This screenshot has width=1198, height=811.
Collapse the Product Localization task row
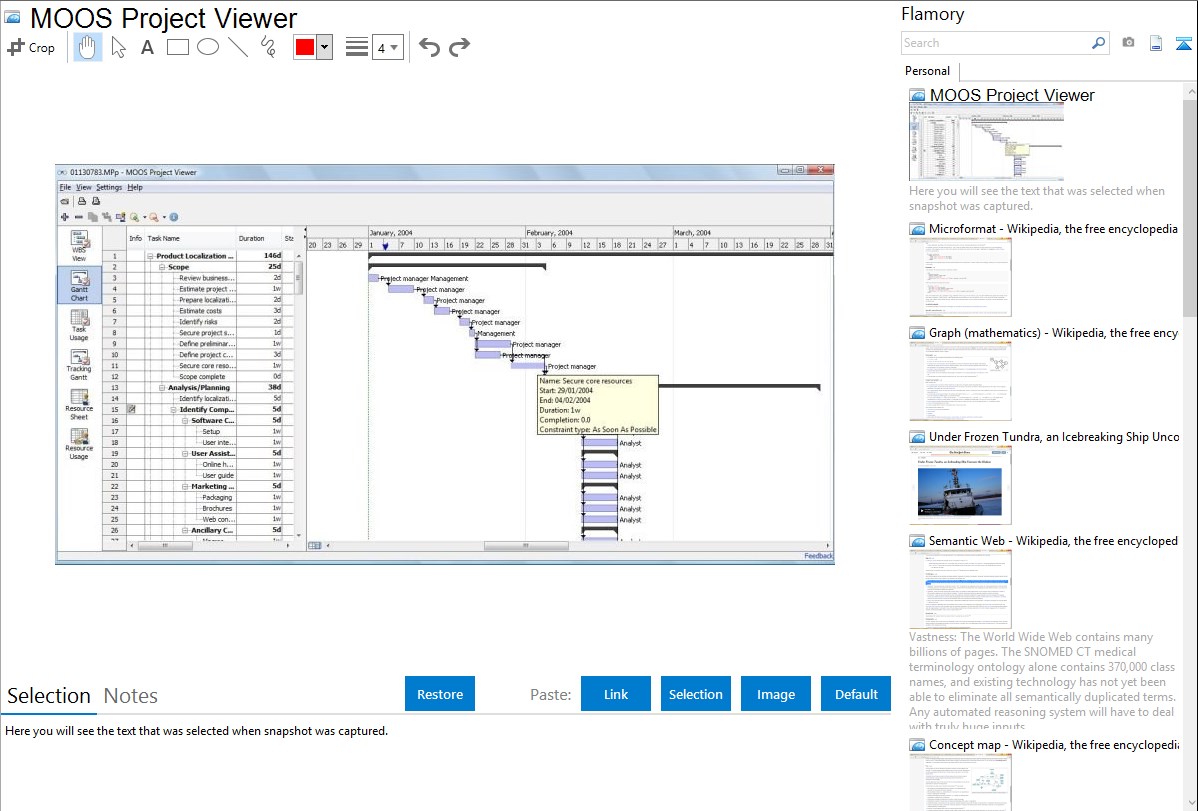[151, 256]
